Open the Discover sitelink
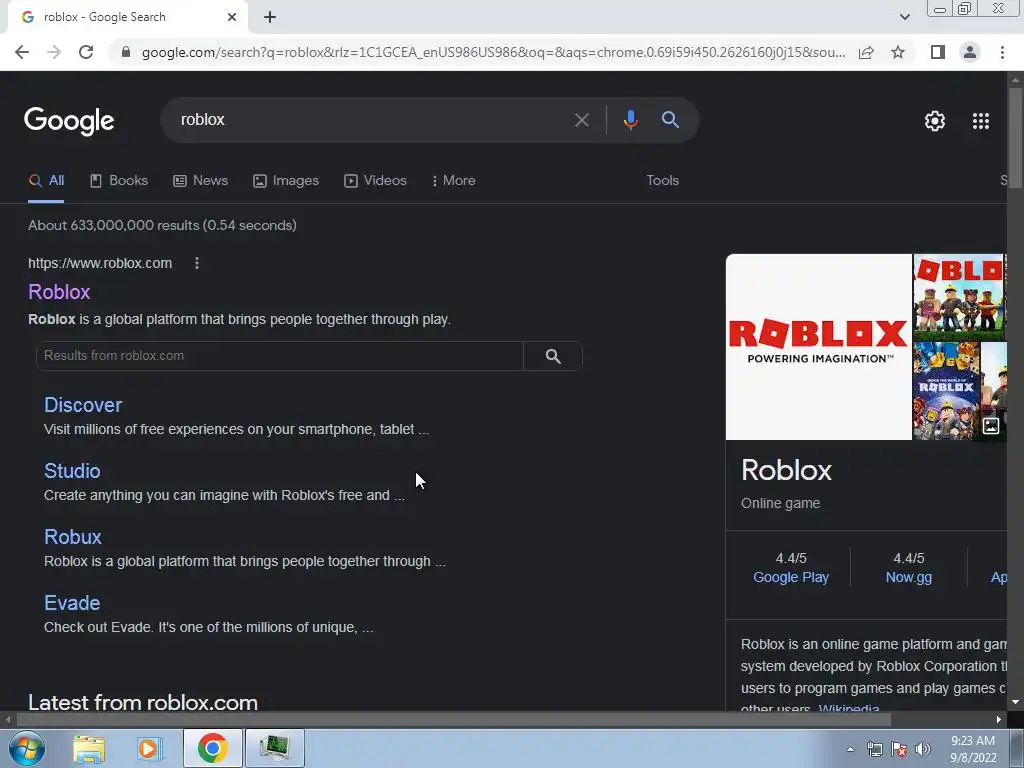 point(83,405)
